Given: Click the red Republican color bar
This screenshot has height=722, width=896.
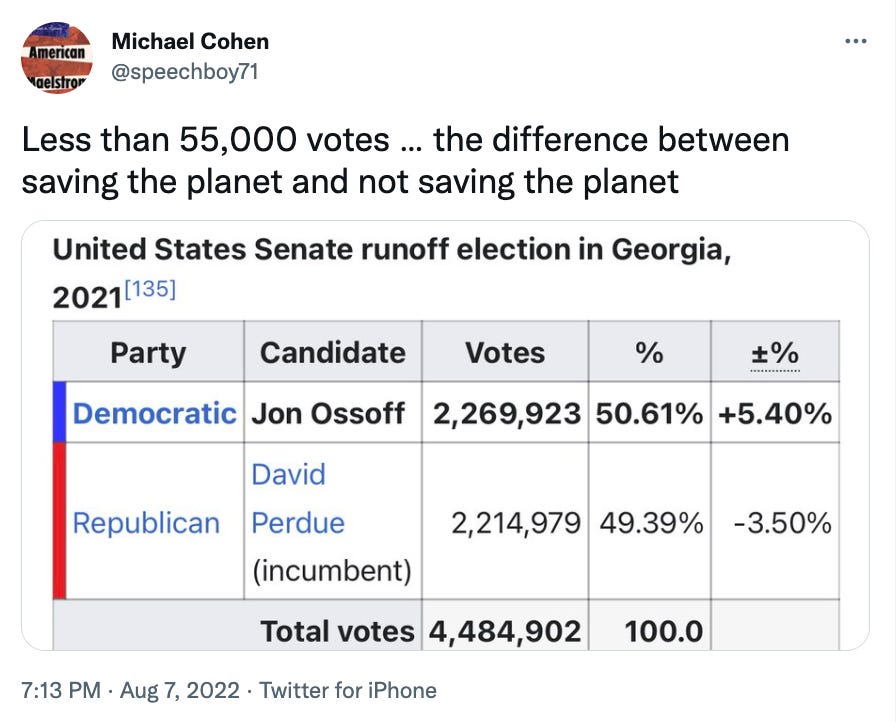Looking at the screenshot, I should coord(59,521).
